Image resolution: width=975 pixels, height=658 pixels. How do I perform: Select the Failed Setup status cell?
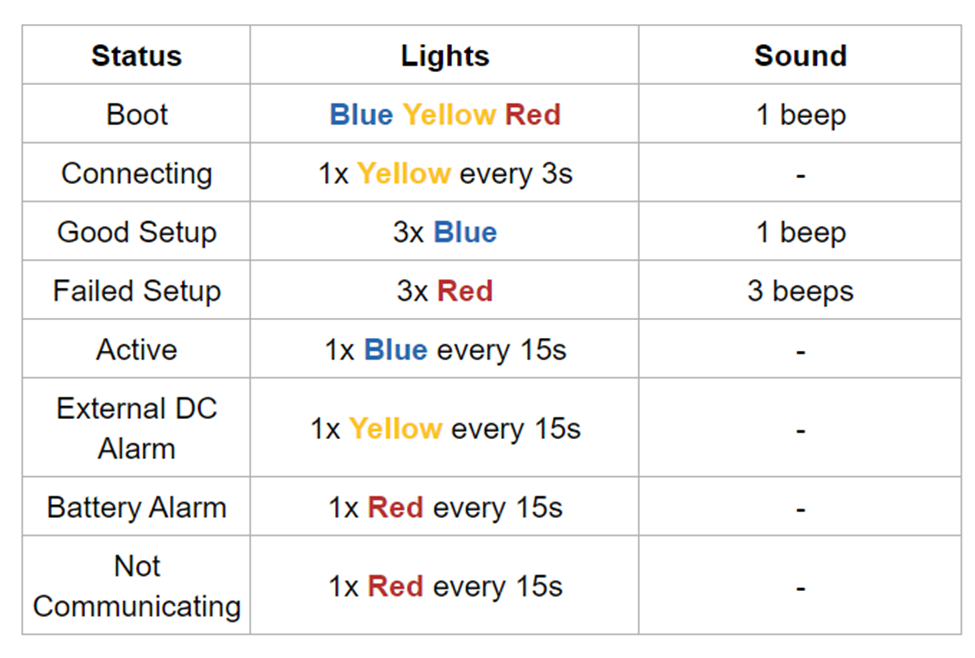point(136,290)
